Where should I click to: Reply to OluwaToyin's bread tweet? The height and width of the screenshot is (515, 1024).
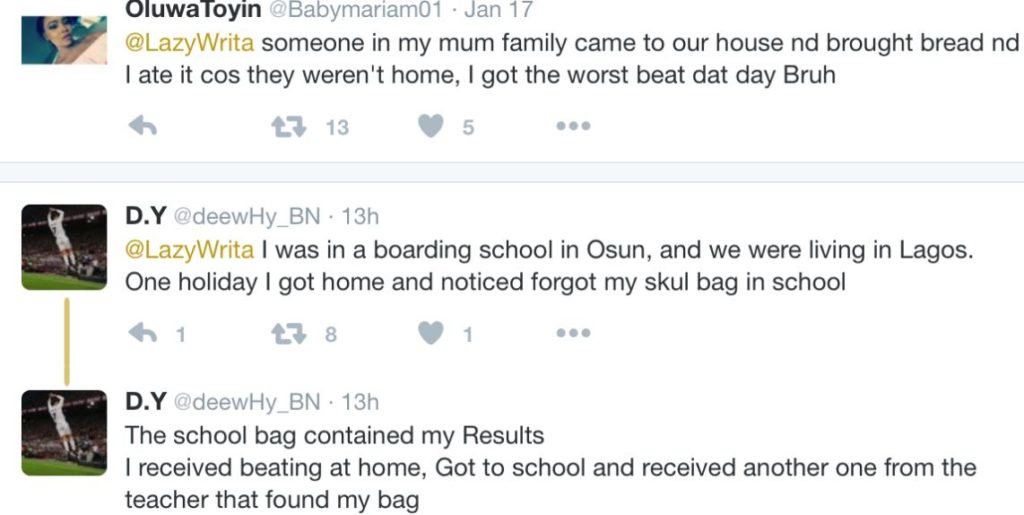click(x=143, y=127)
